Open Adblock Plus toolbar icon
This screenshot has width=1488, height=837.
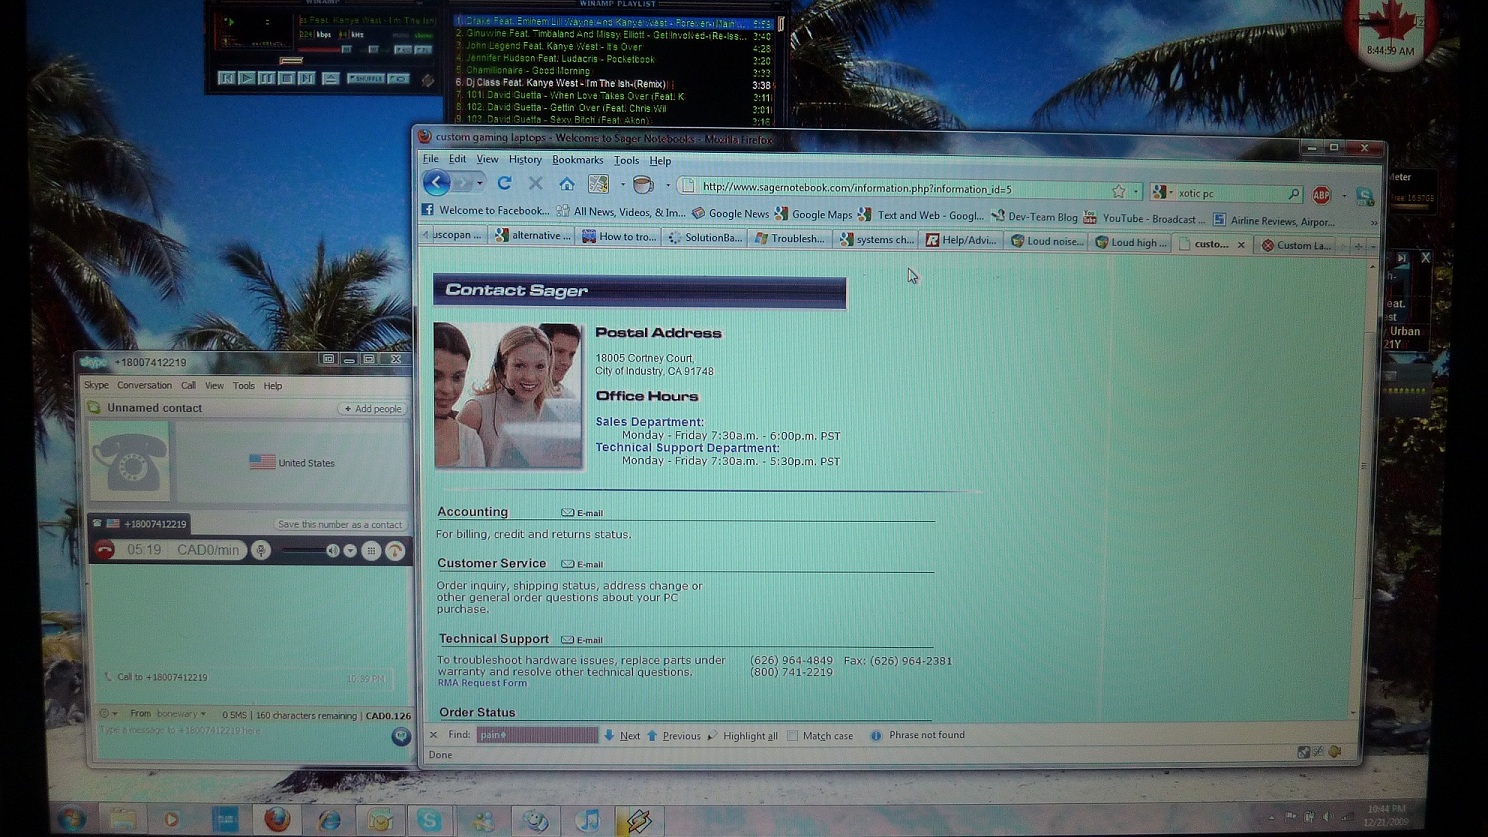click(1321, 195)
